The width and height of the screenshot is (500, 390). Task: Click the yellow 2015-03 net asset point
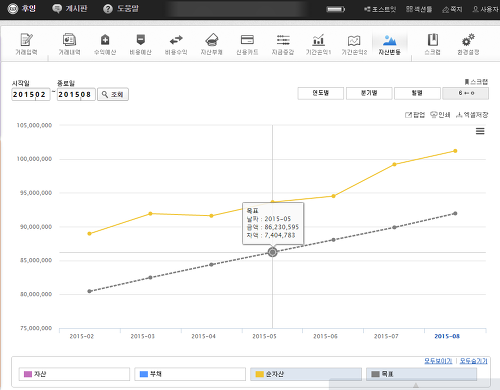[150, 214]
